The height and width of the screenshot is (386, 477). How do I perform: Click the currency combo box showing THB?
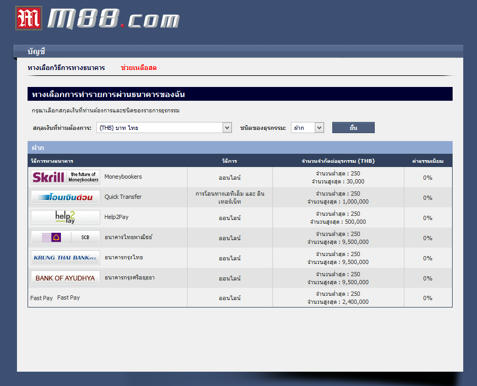(x=164, y=128)
